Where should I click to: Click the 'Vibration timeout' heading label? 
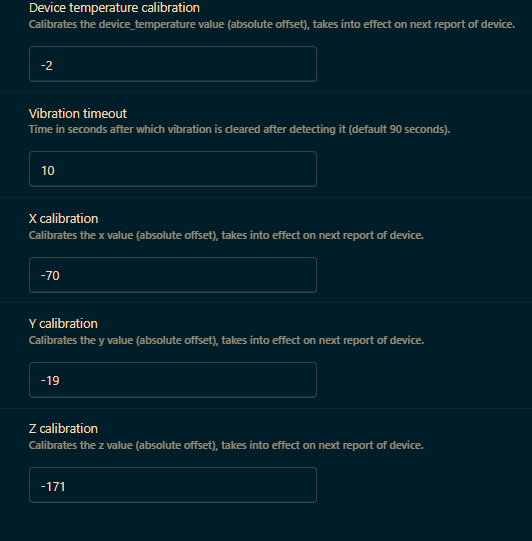pos(78,114)
